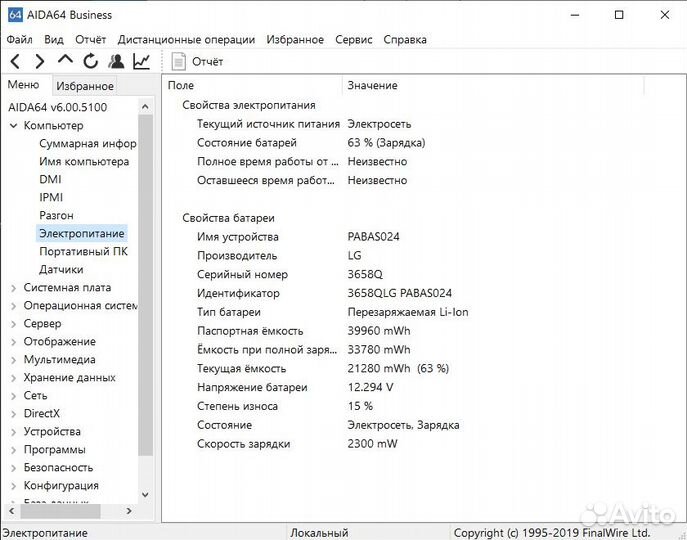
Task: Expand the Конфигурация tree node
Action: coord(14,486)
